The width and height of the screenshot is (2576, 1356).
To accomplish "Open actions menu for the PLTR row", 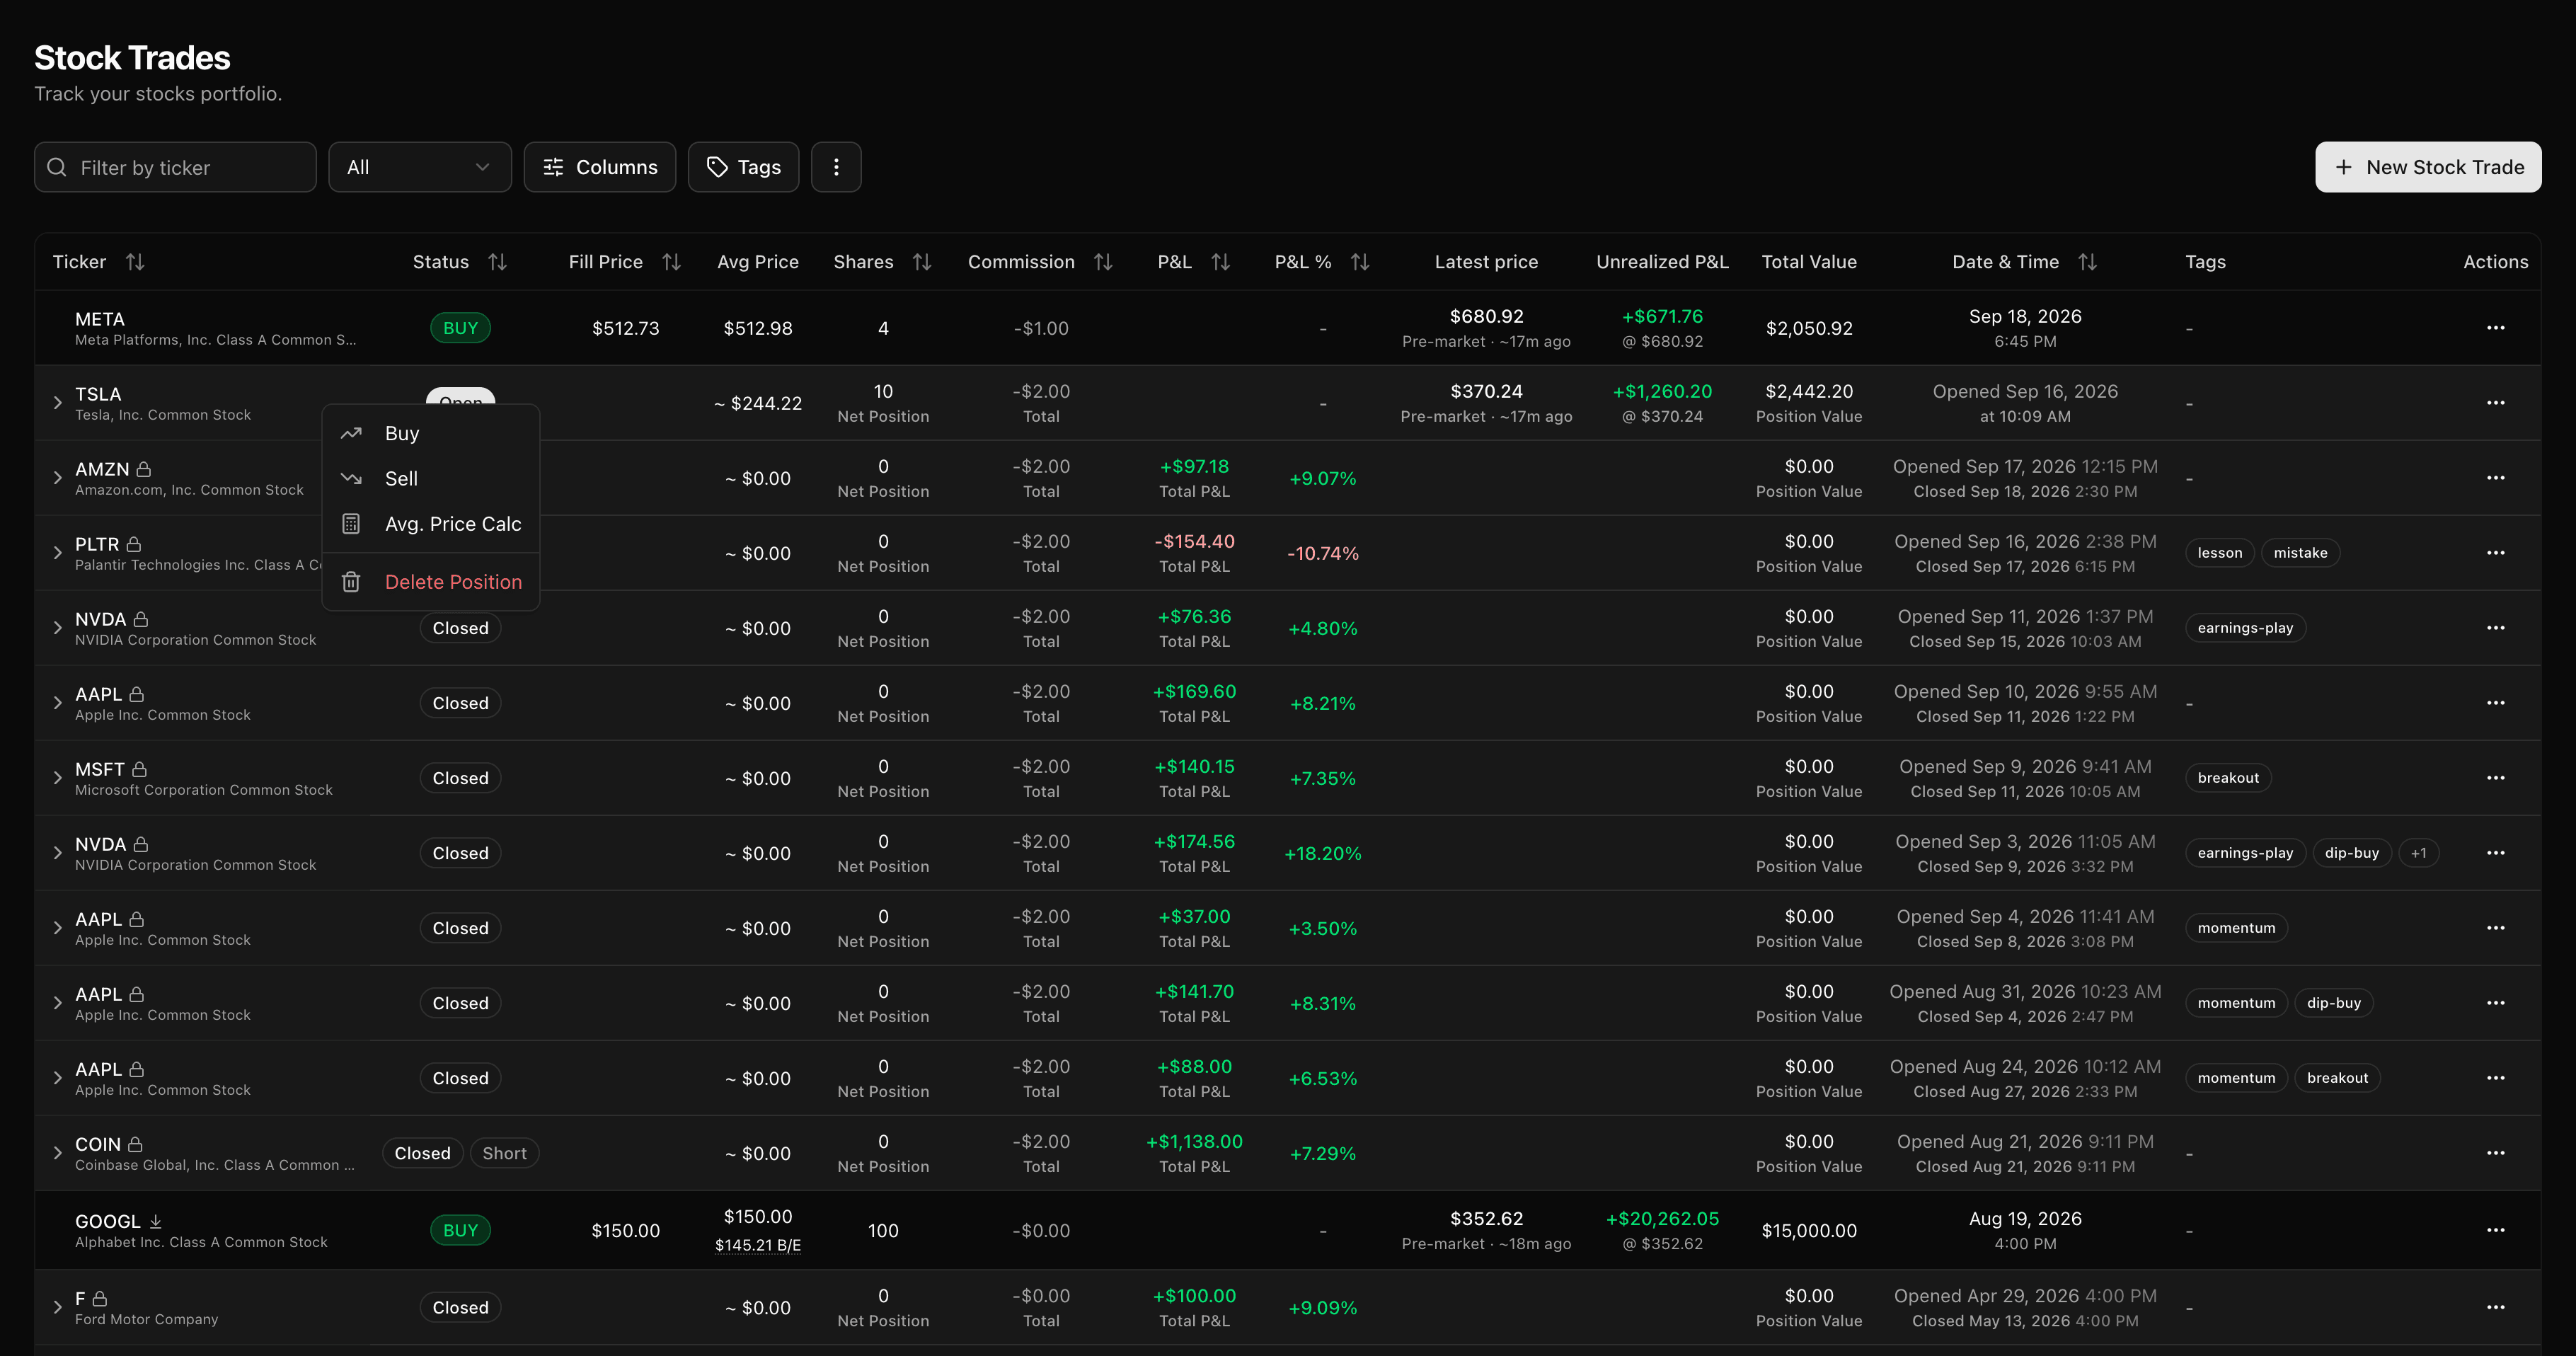I will (2495, 553).
